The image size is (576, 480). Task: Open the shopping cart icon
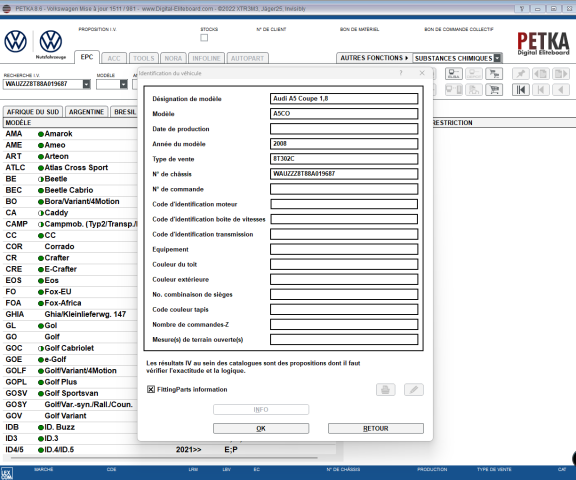click(494, 90)
